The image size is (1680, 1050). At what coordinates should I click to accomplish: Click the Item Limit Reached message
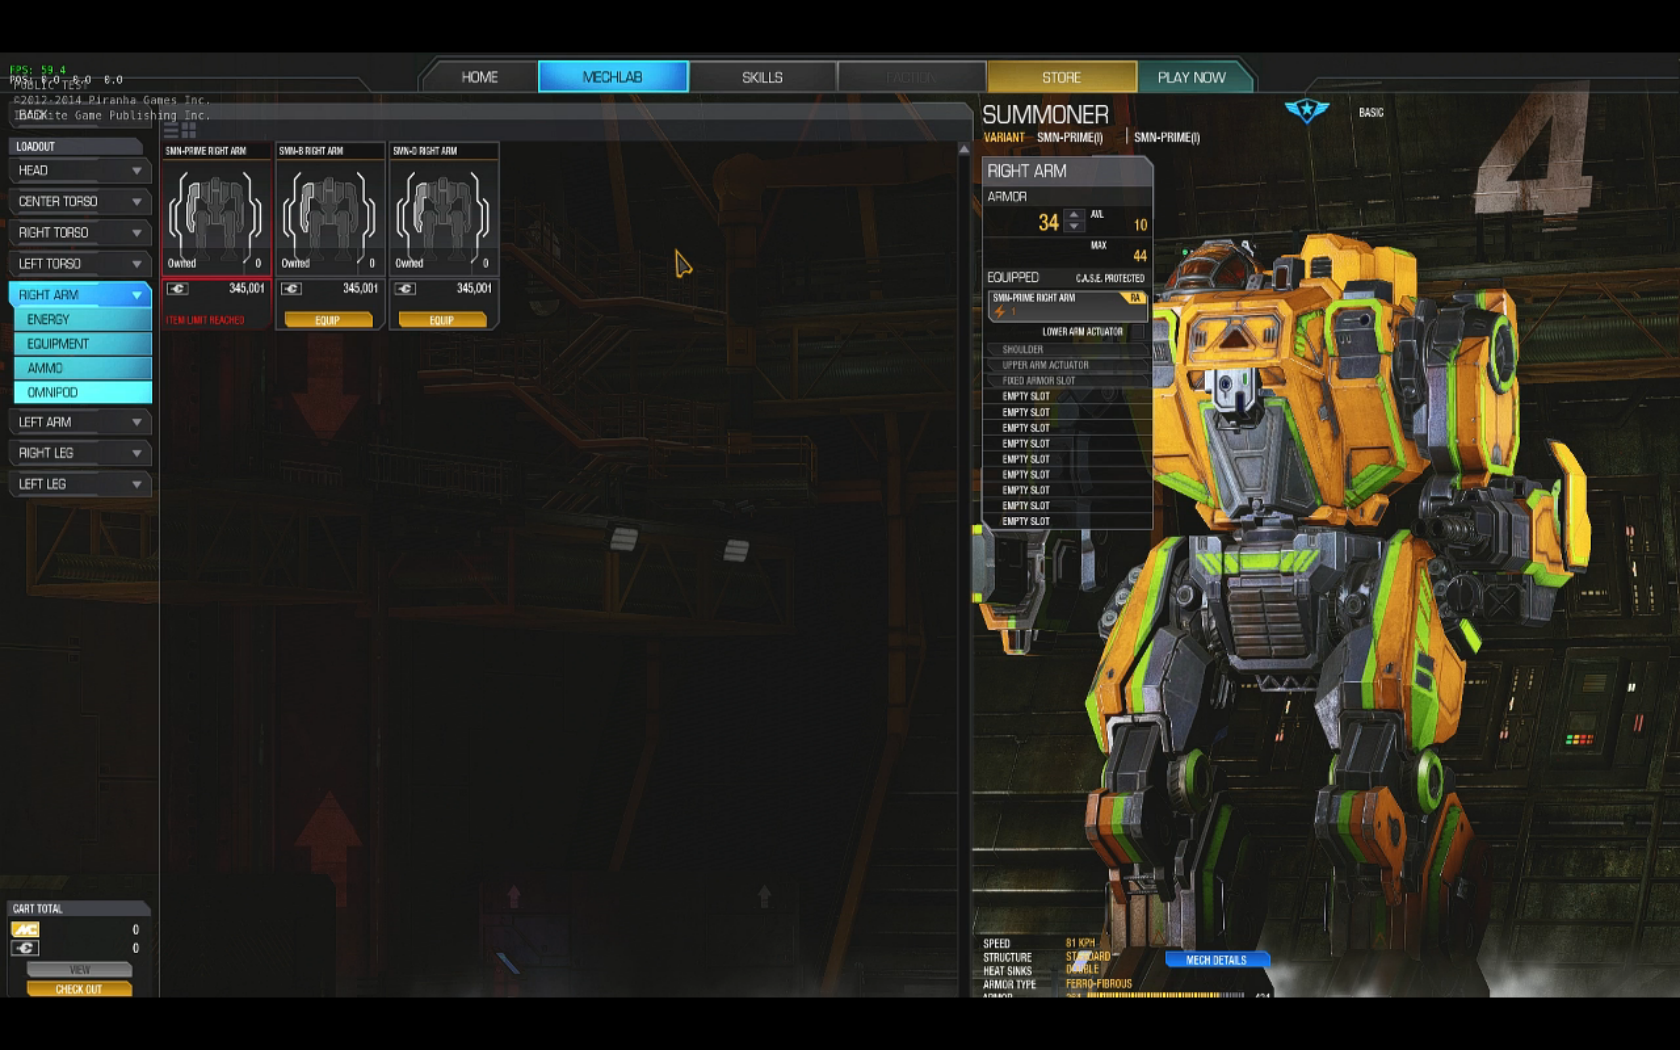(205, 320)
